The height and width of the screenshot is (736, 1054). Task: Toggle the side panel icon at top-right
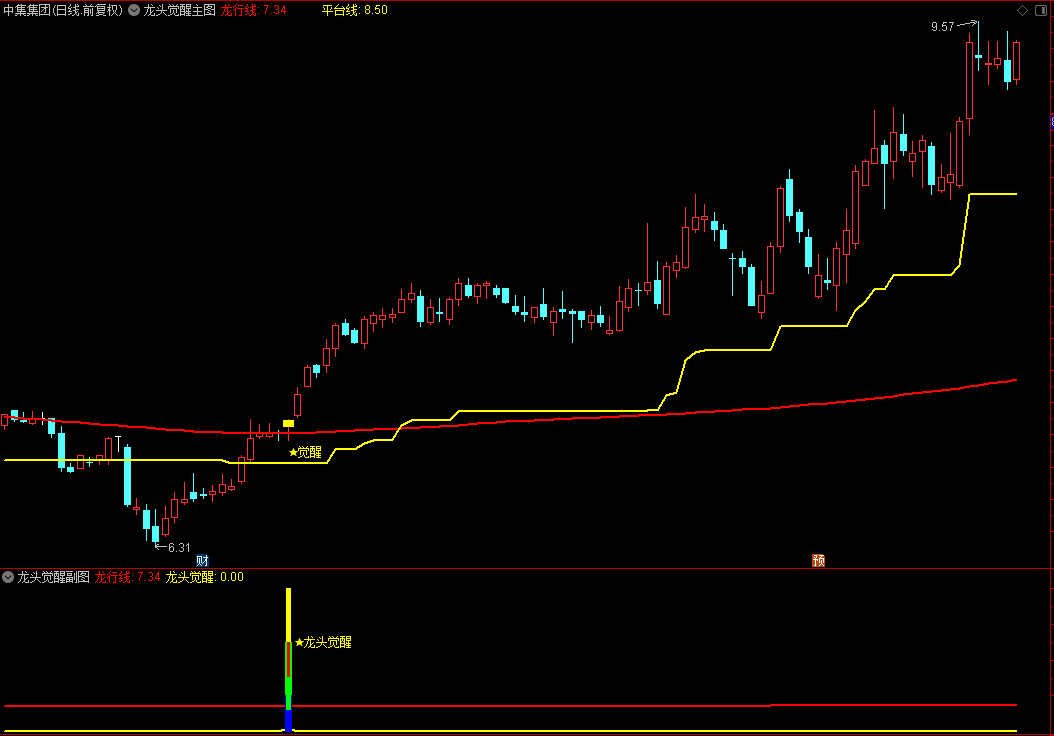1041,10
